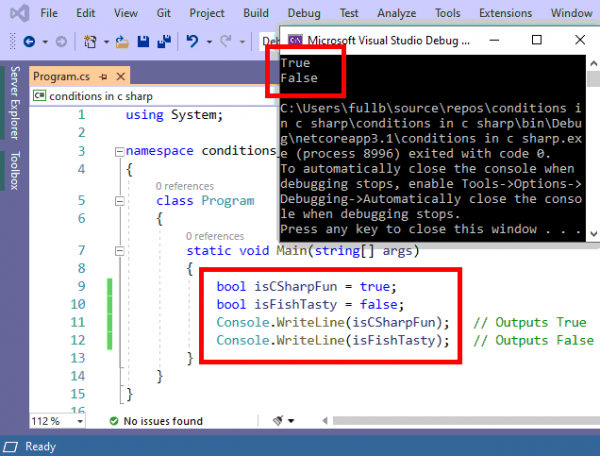Click the Open File folder icon
This screenshot has height=456, width=600.
pyautogui.click(x=122, y=42)
